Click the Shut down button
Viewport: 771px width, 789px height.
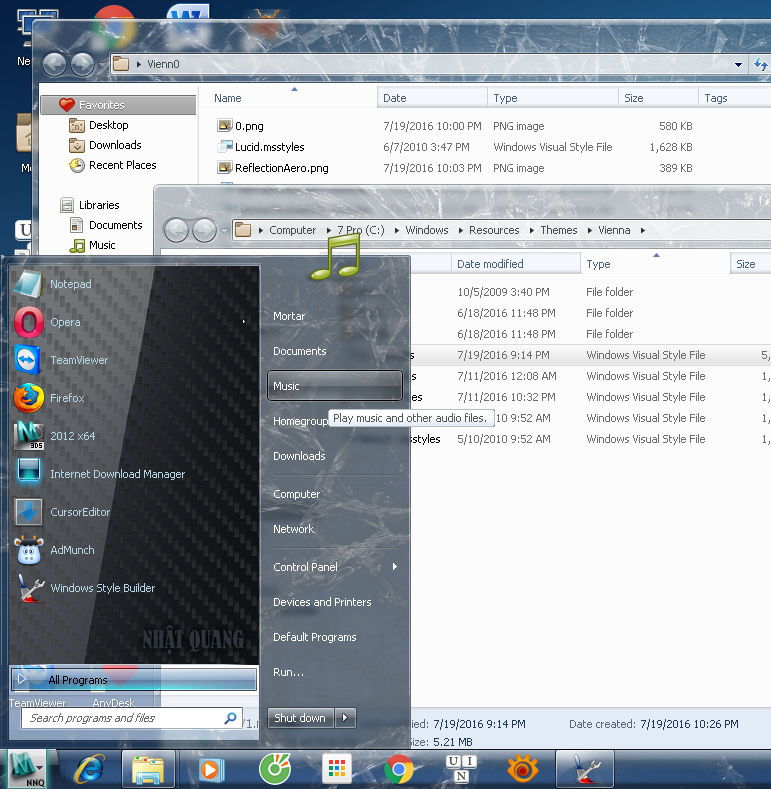point(300,718)
